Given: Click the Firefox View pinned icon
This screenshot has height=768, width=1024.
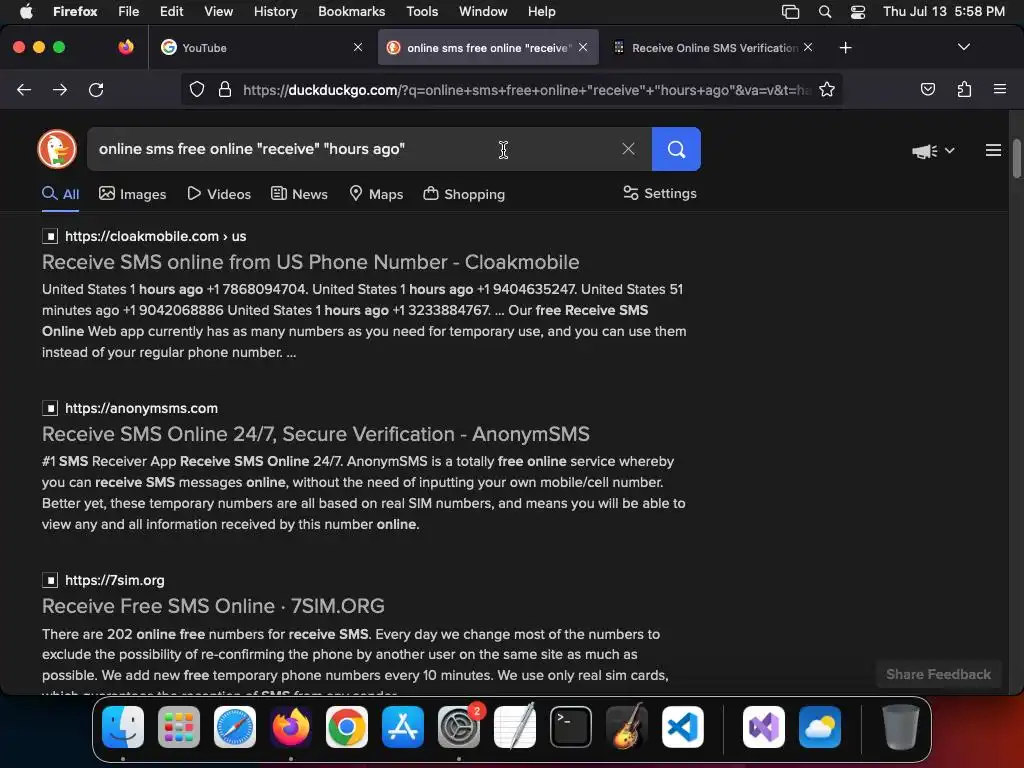Looking at the screenshot, I should [126, 47].
